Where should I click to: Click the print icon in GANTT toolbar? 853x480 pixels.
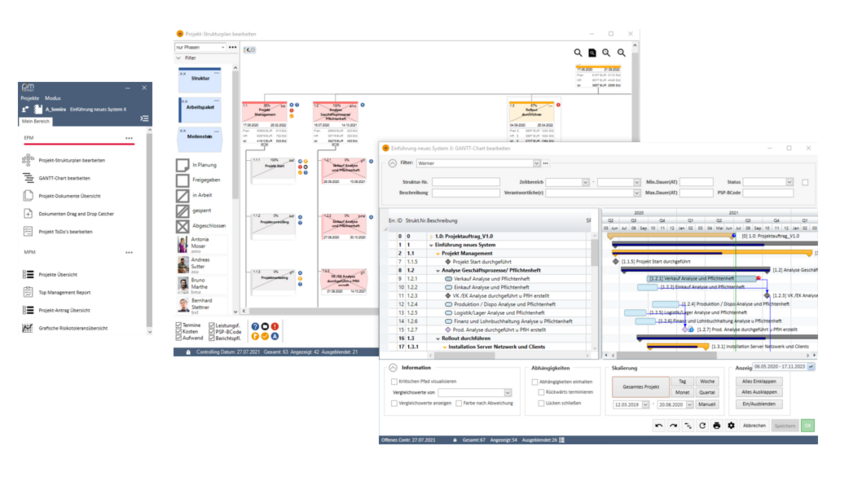(x=716, y=425)
